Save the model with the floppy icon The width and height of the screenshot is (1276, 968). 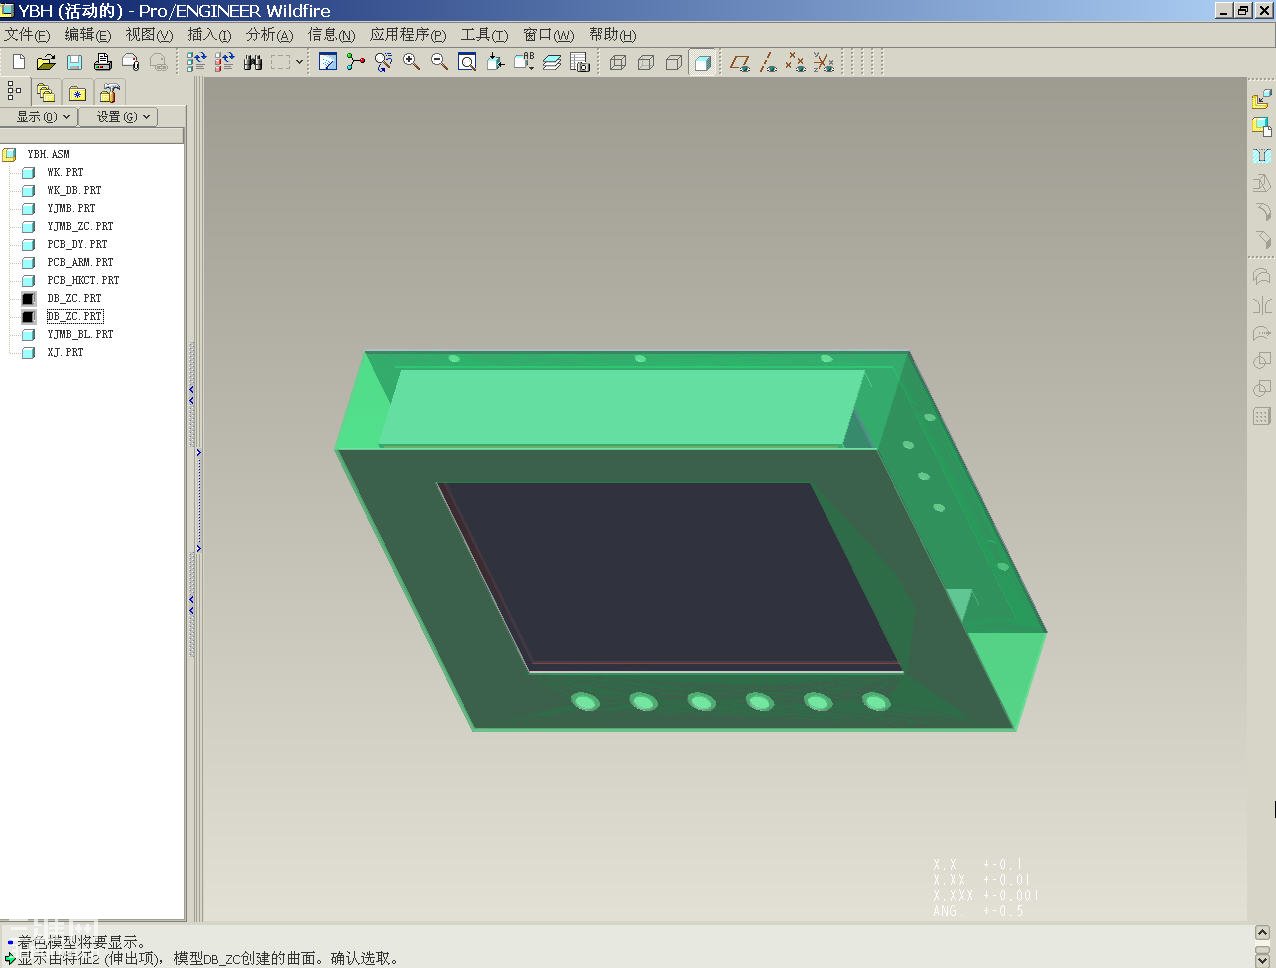click(74, 62)
